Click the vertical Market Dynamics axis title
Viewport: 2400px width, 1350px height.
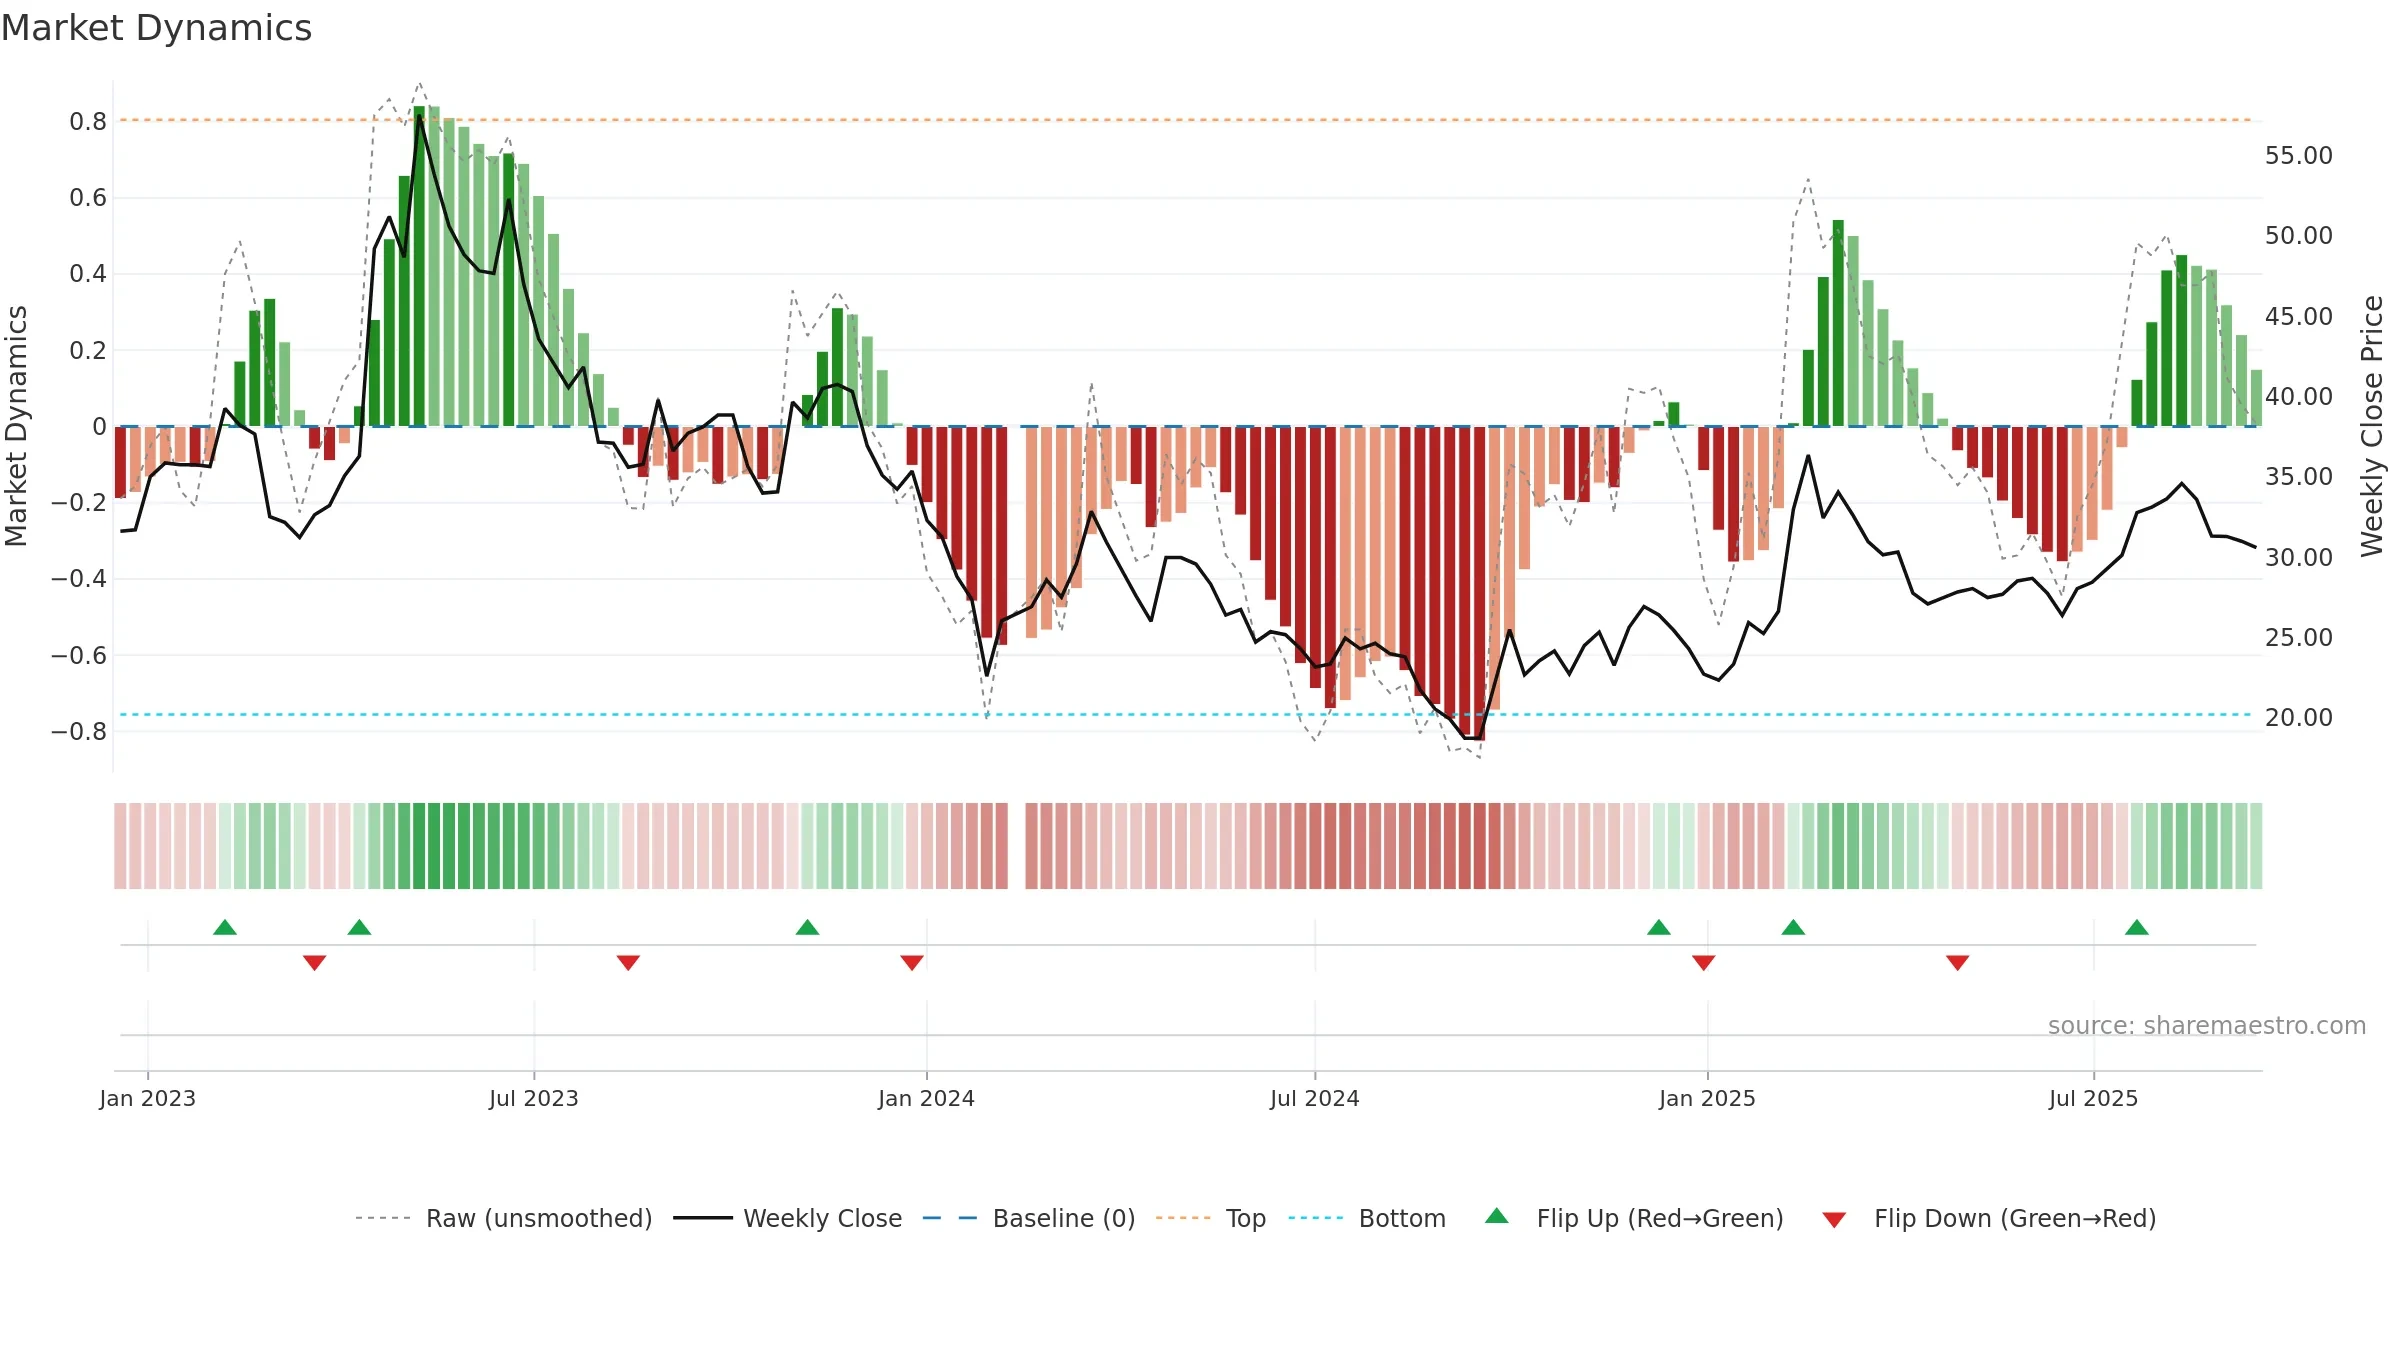point(16,426)
